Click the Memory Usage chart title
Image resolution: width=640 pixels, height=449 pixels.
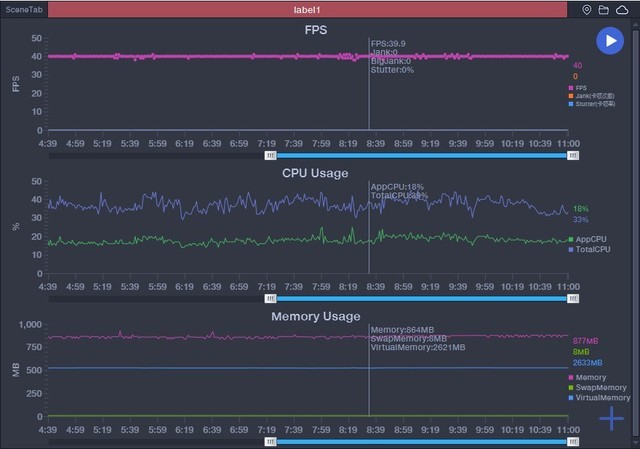[x=316, y=316]
